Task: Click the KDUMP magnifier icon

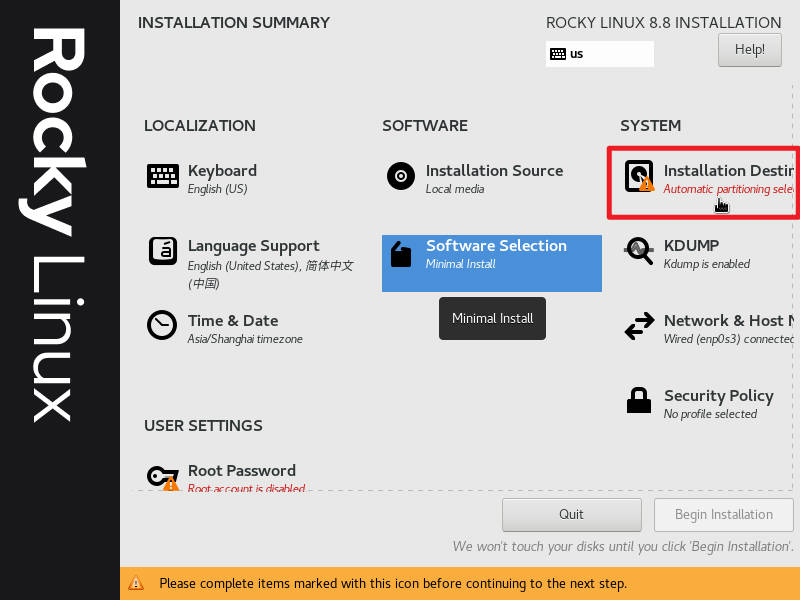Action: click(639, 251)
